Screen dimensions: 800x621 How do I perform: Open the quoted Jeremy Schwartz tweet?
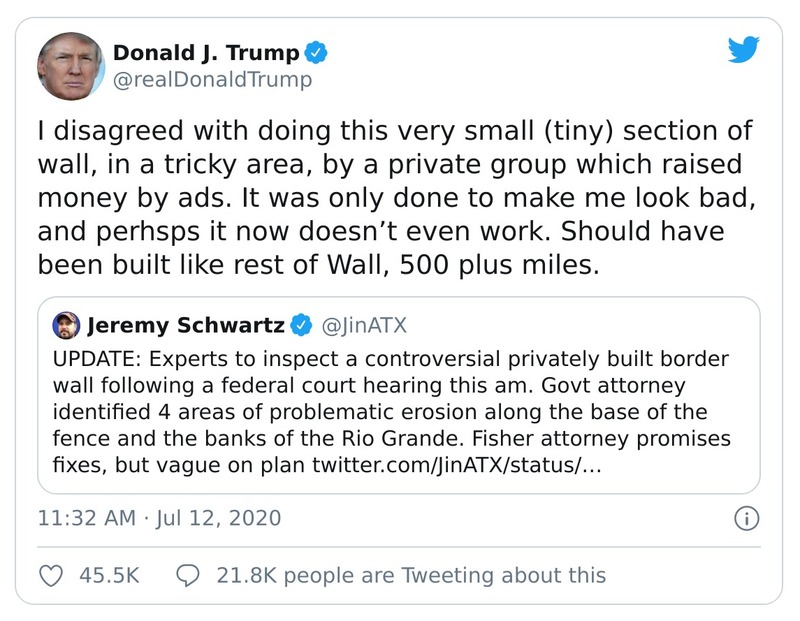click(x=400, y=390)
